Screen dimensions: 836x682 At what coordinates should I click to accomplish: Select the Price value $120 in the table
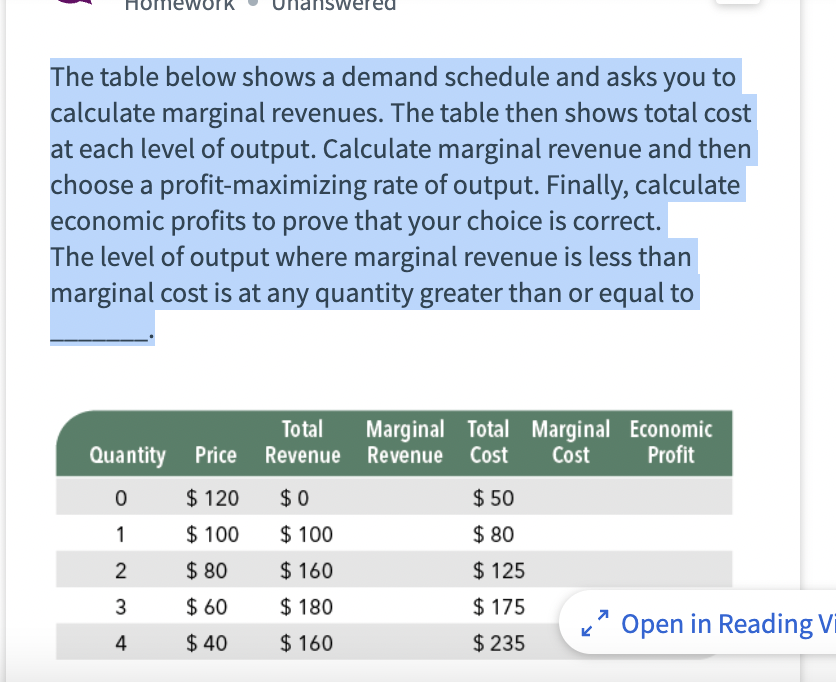pos(213,497)
